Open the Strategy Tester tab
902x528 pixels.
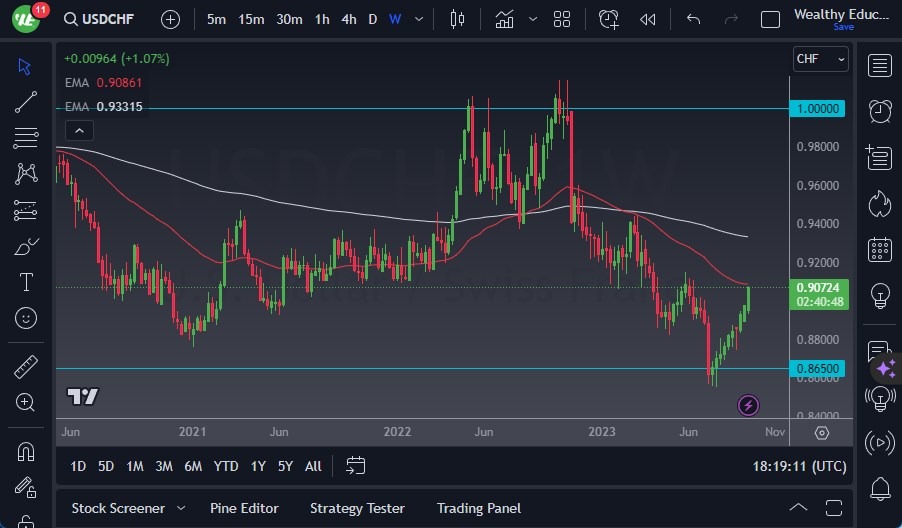357,508
